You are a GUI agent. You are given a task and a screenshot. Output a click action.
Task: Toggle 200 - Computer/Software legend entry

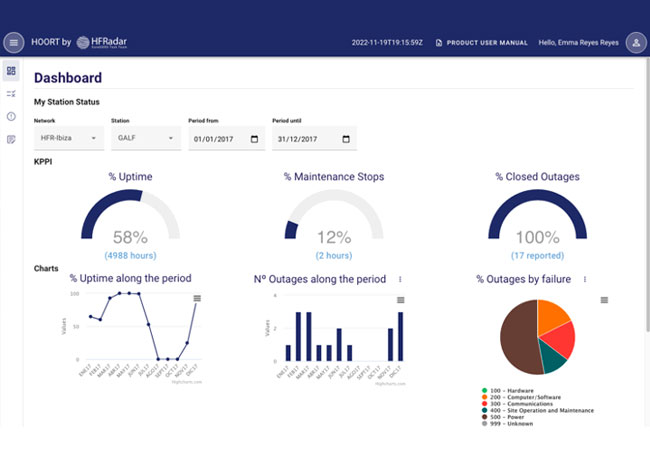pos(521,397)
